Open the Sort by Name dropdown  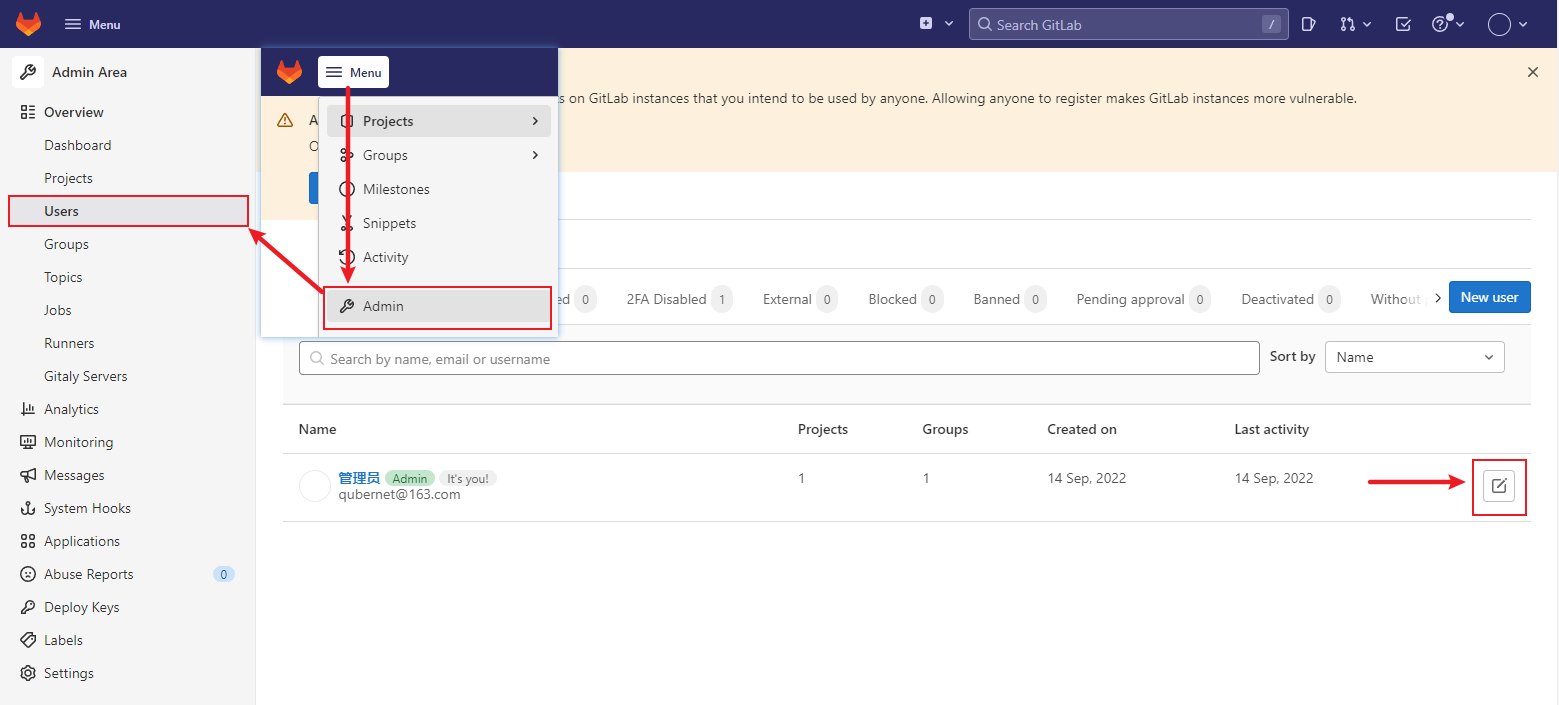click(1414, 357)
